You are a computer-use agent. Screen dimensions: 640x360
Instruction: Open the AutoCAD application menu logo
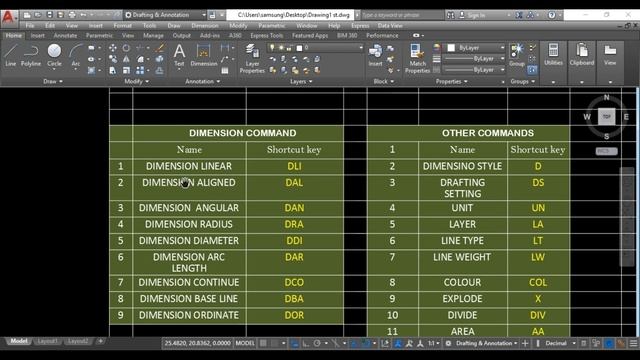click(8, 17)
